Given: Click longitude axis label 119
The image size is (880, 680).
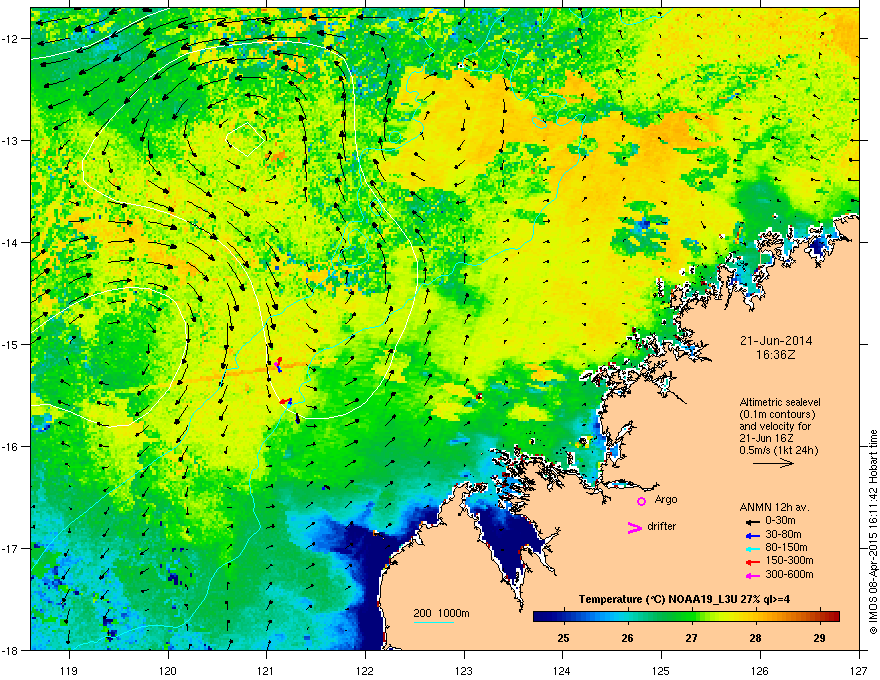Looking at the screenshot, I should click(x=69, y=670).
